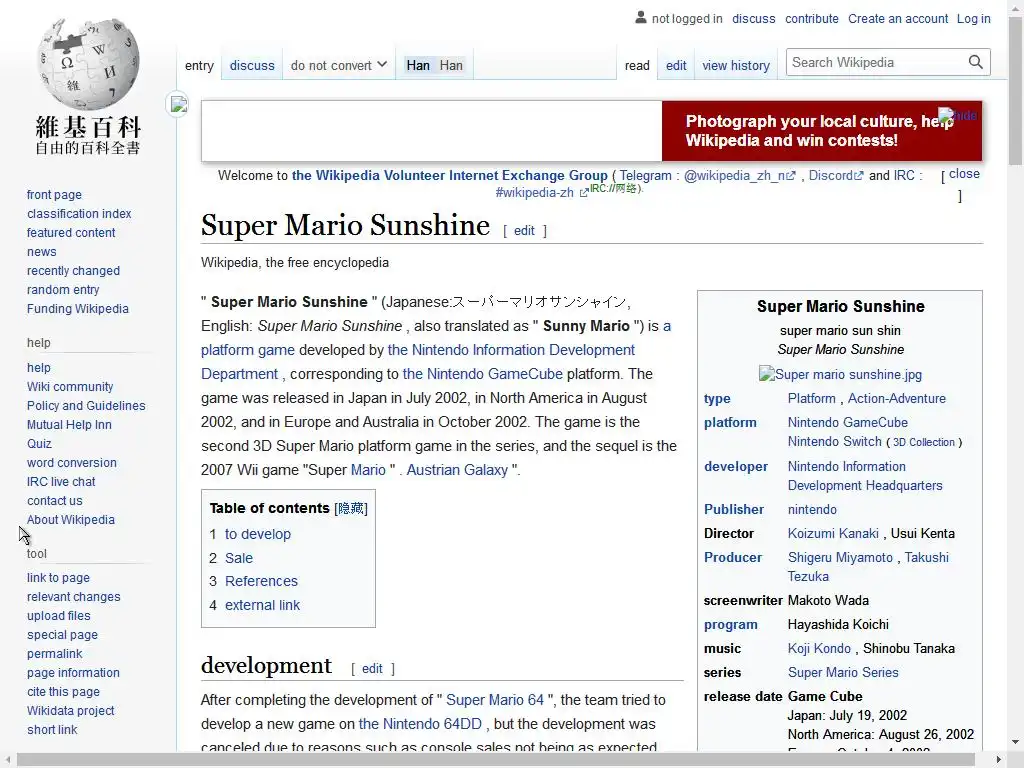
Task: Open About Wikipedia link
Action: point(71,520)
